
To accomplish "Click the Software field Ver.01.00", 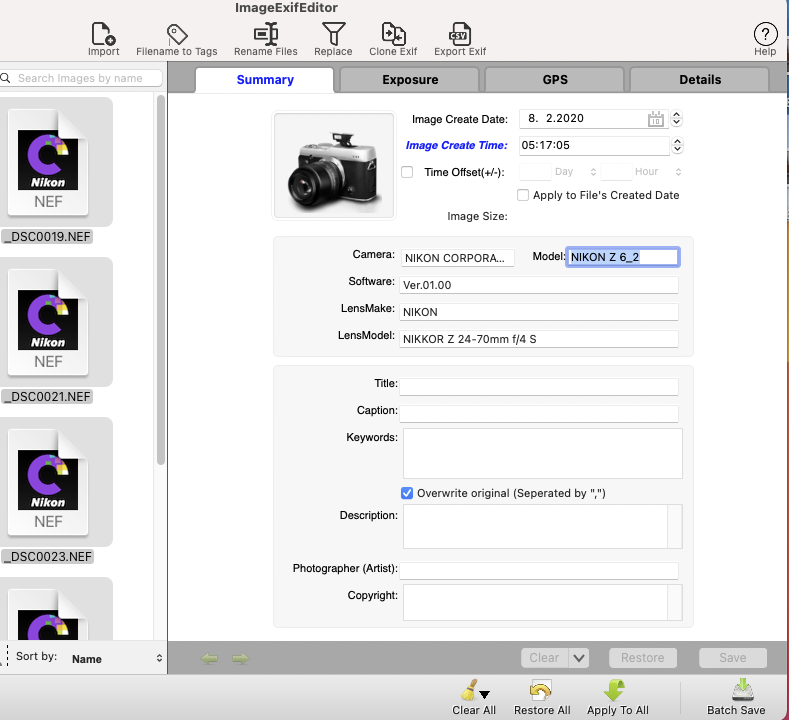I will [x=538, y=285].
